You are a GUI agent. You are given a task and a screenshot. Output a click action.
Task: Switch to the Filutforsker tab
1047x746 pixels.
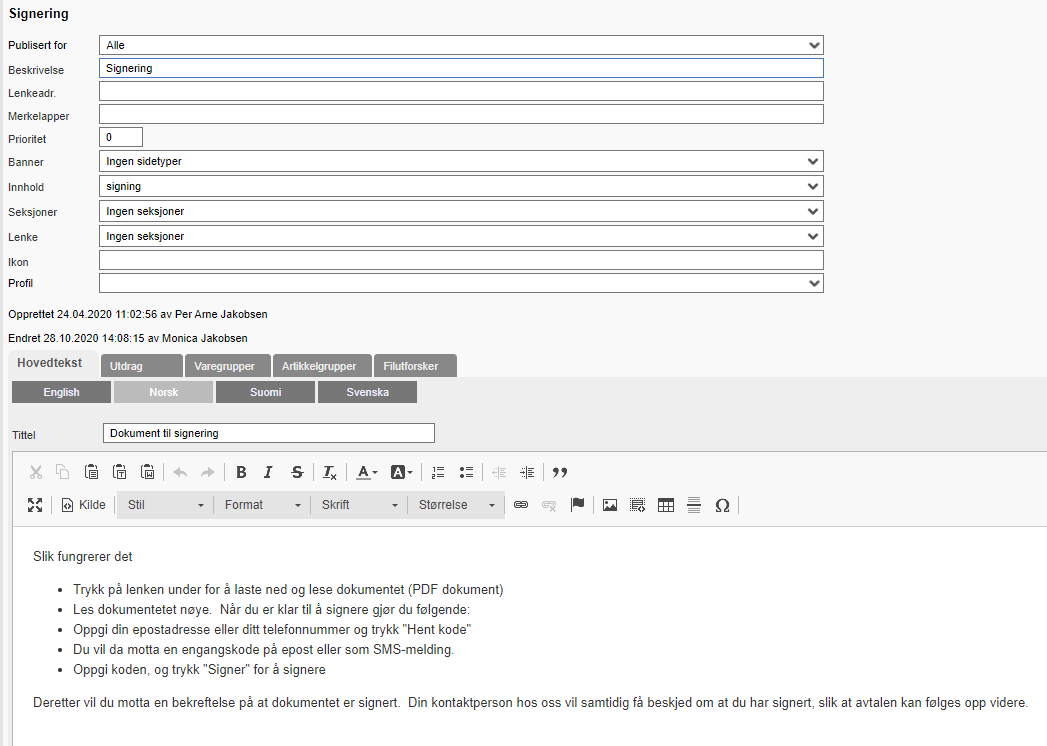[415, 366]
